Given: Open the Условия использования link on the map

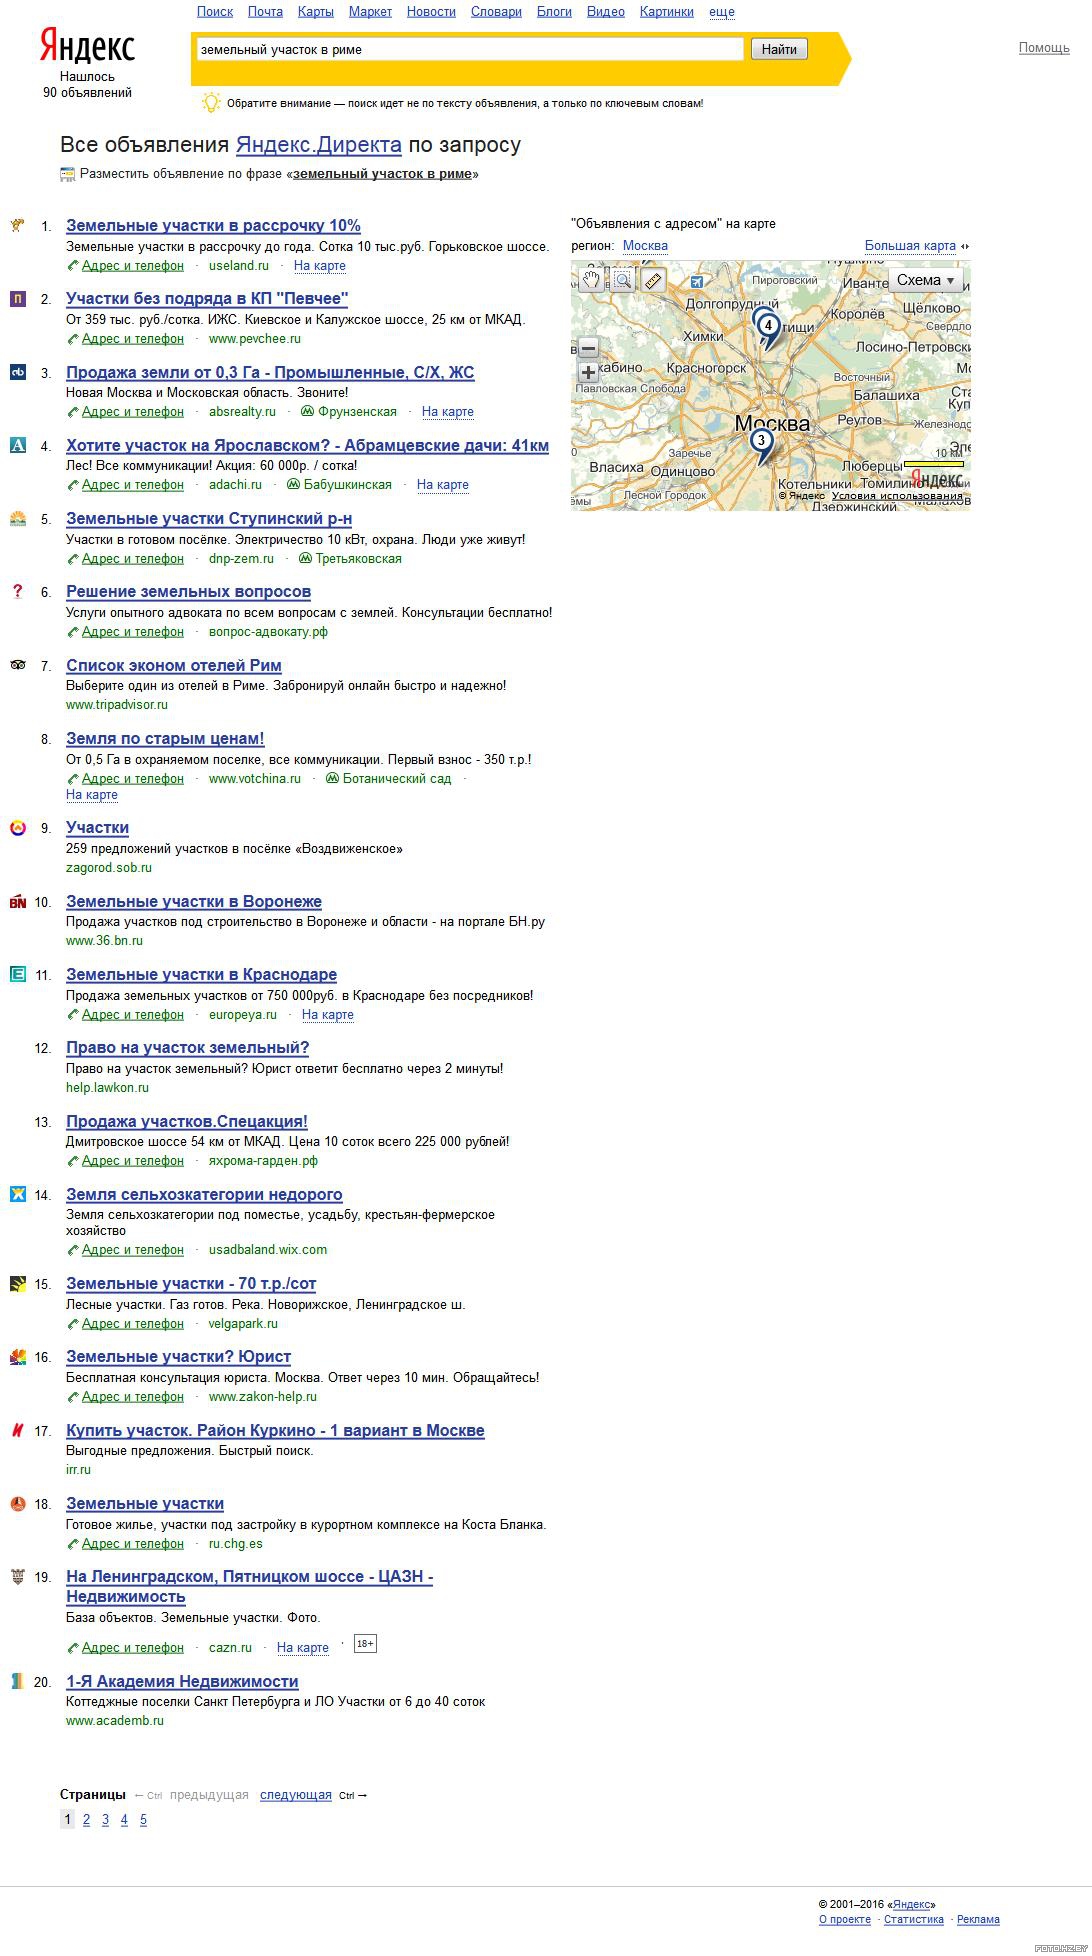Looking at the screenshot, I should pos(897,496).
